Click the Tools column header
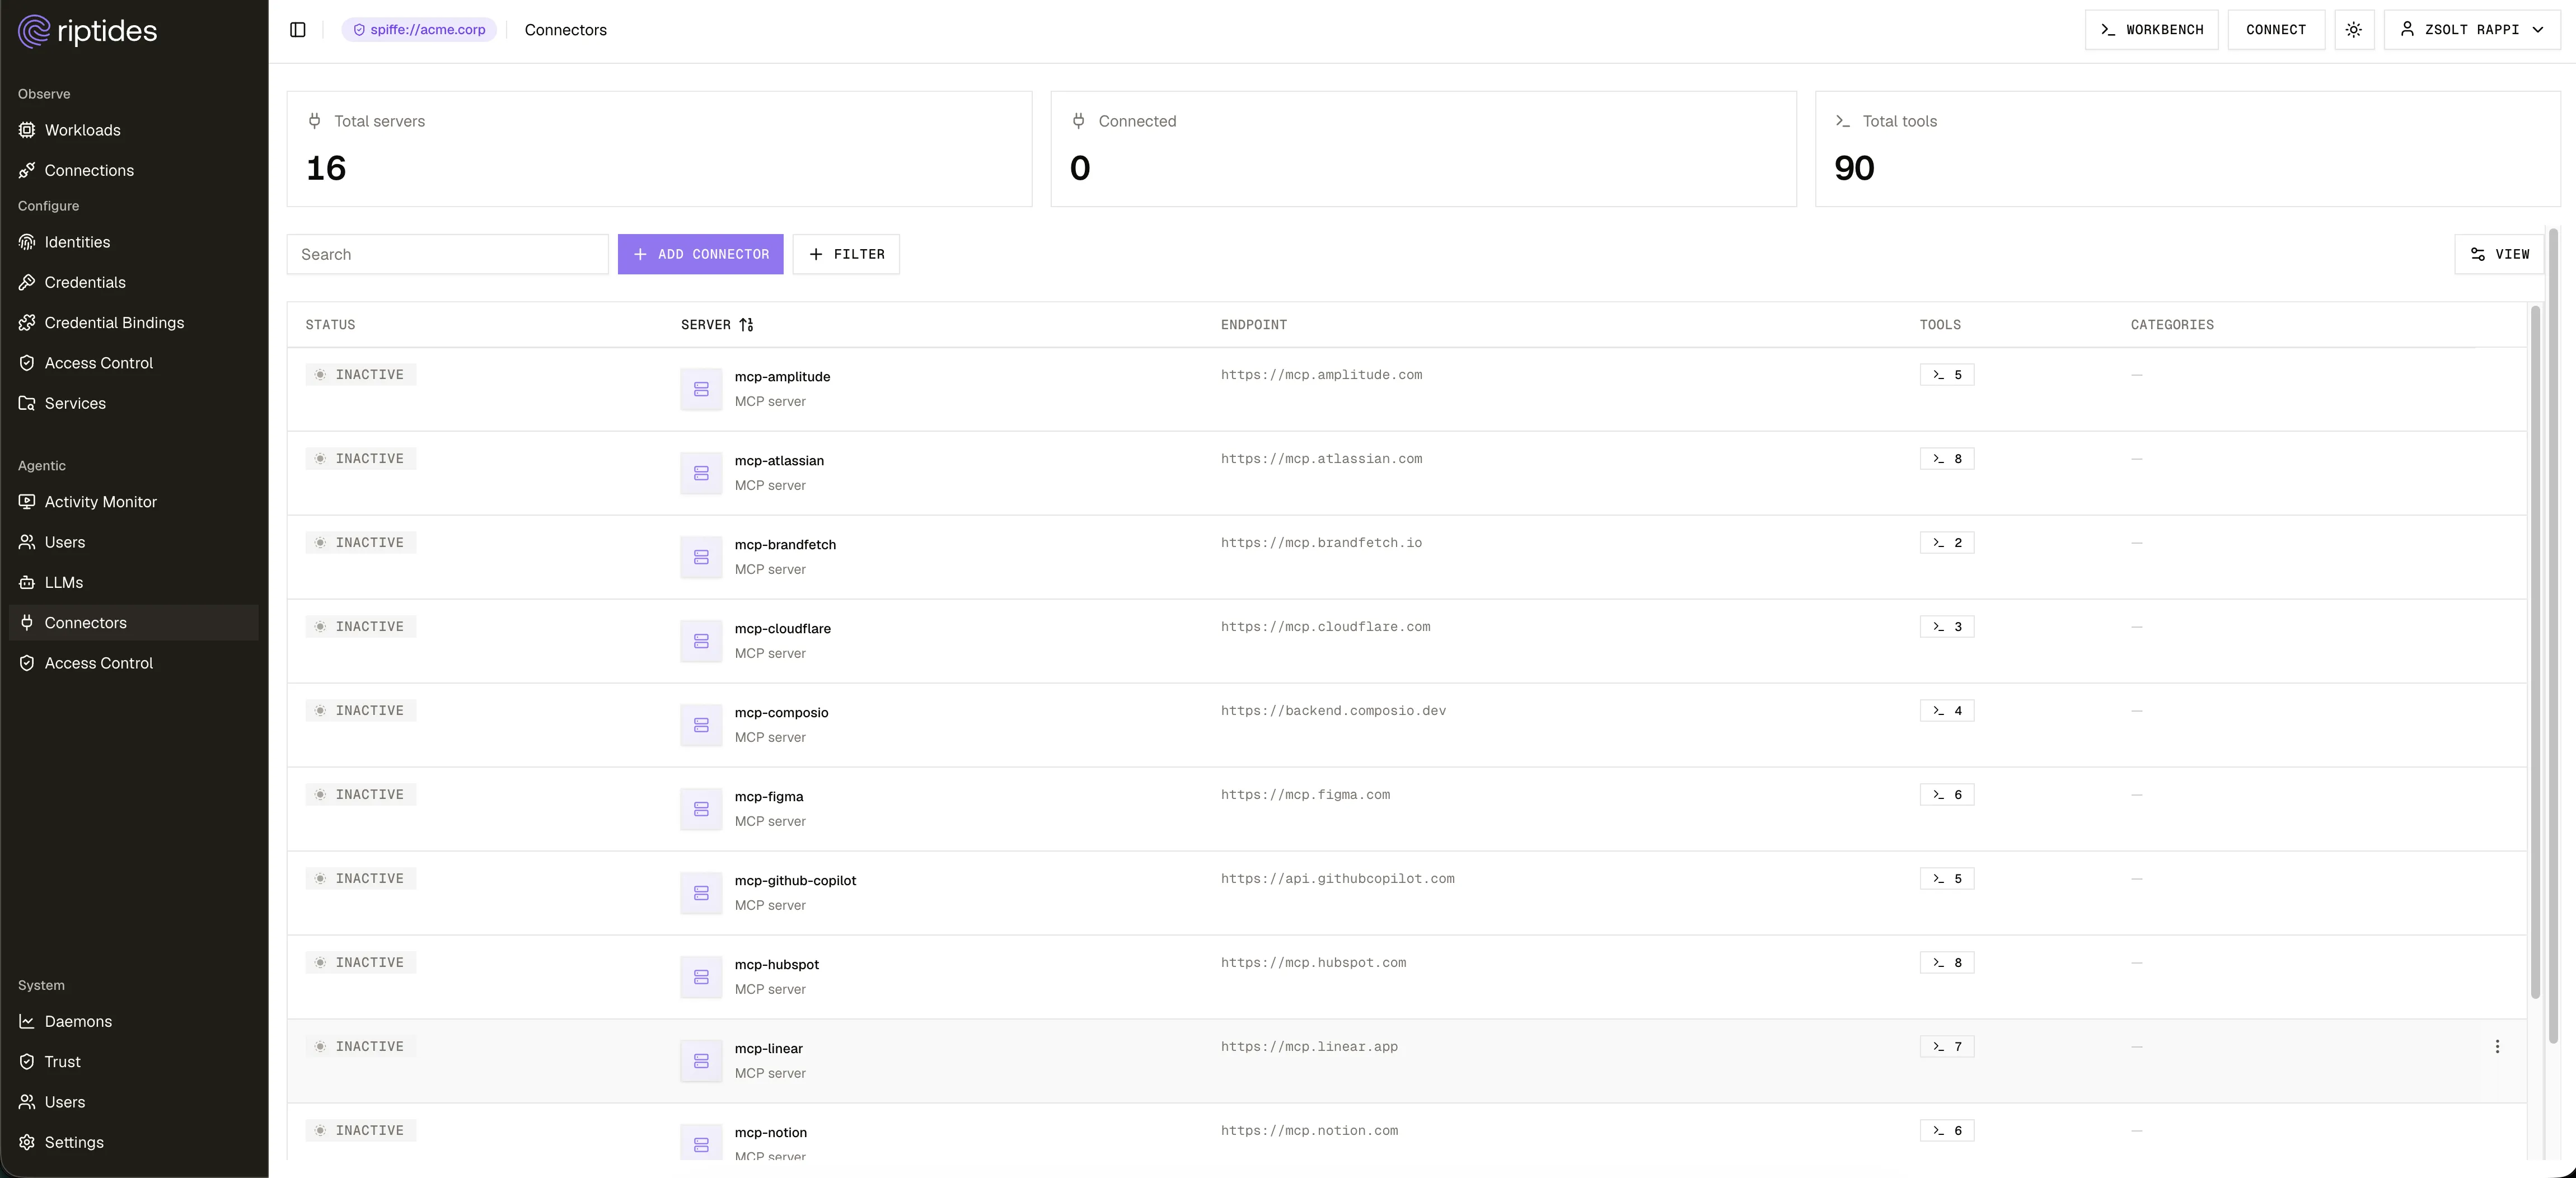Image resolution: width=2576 pixels, height=1178 pixels. point(1940,325)
